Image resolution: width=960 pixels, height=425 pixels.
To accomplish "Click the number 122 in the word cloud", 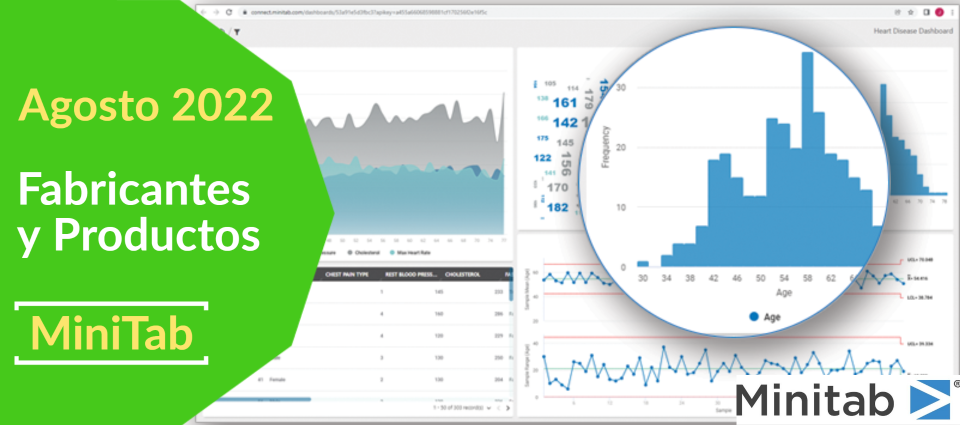I will [x=542, y=158].
